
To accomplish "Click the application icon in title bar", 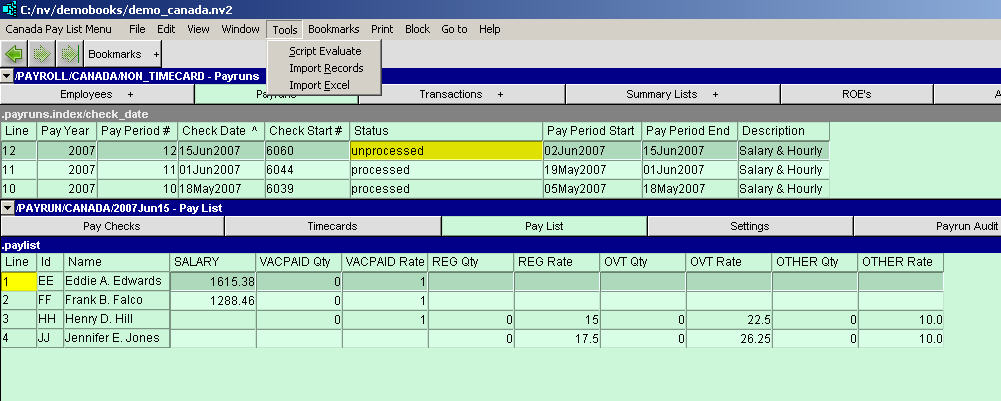I will point(11,9).
